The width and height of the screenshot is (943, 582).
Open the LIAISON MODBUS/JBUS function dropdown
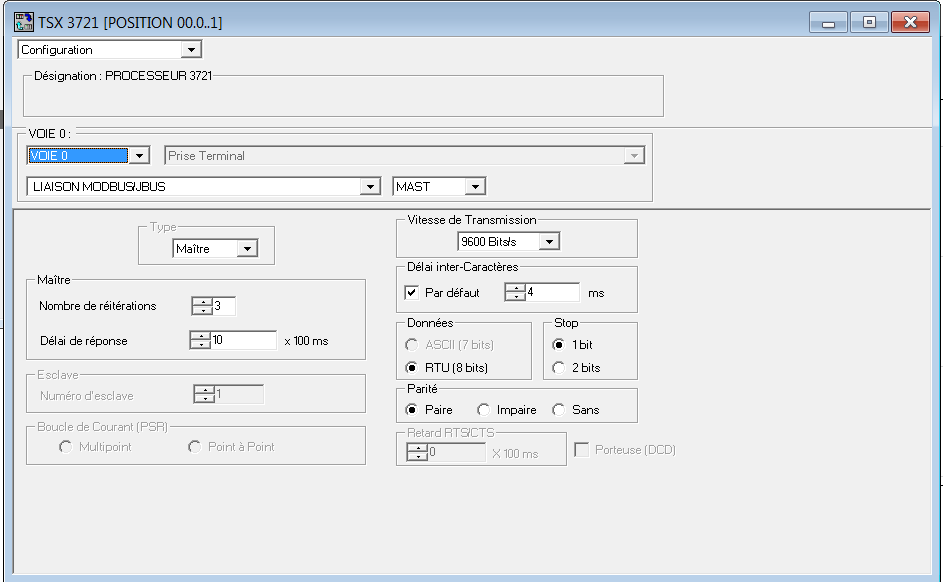(x=370, y=187)
